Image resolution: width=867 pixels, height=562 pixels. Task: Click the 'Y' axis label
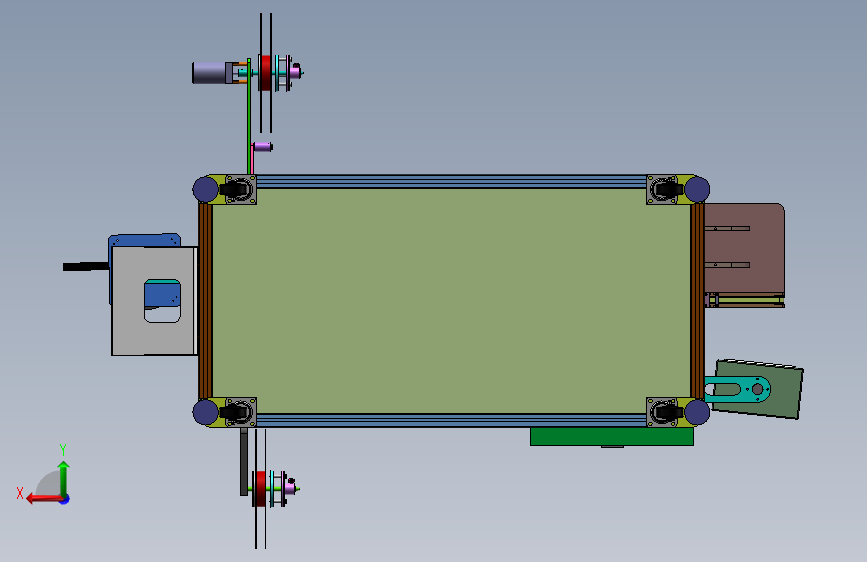63,449
